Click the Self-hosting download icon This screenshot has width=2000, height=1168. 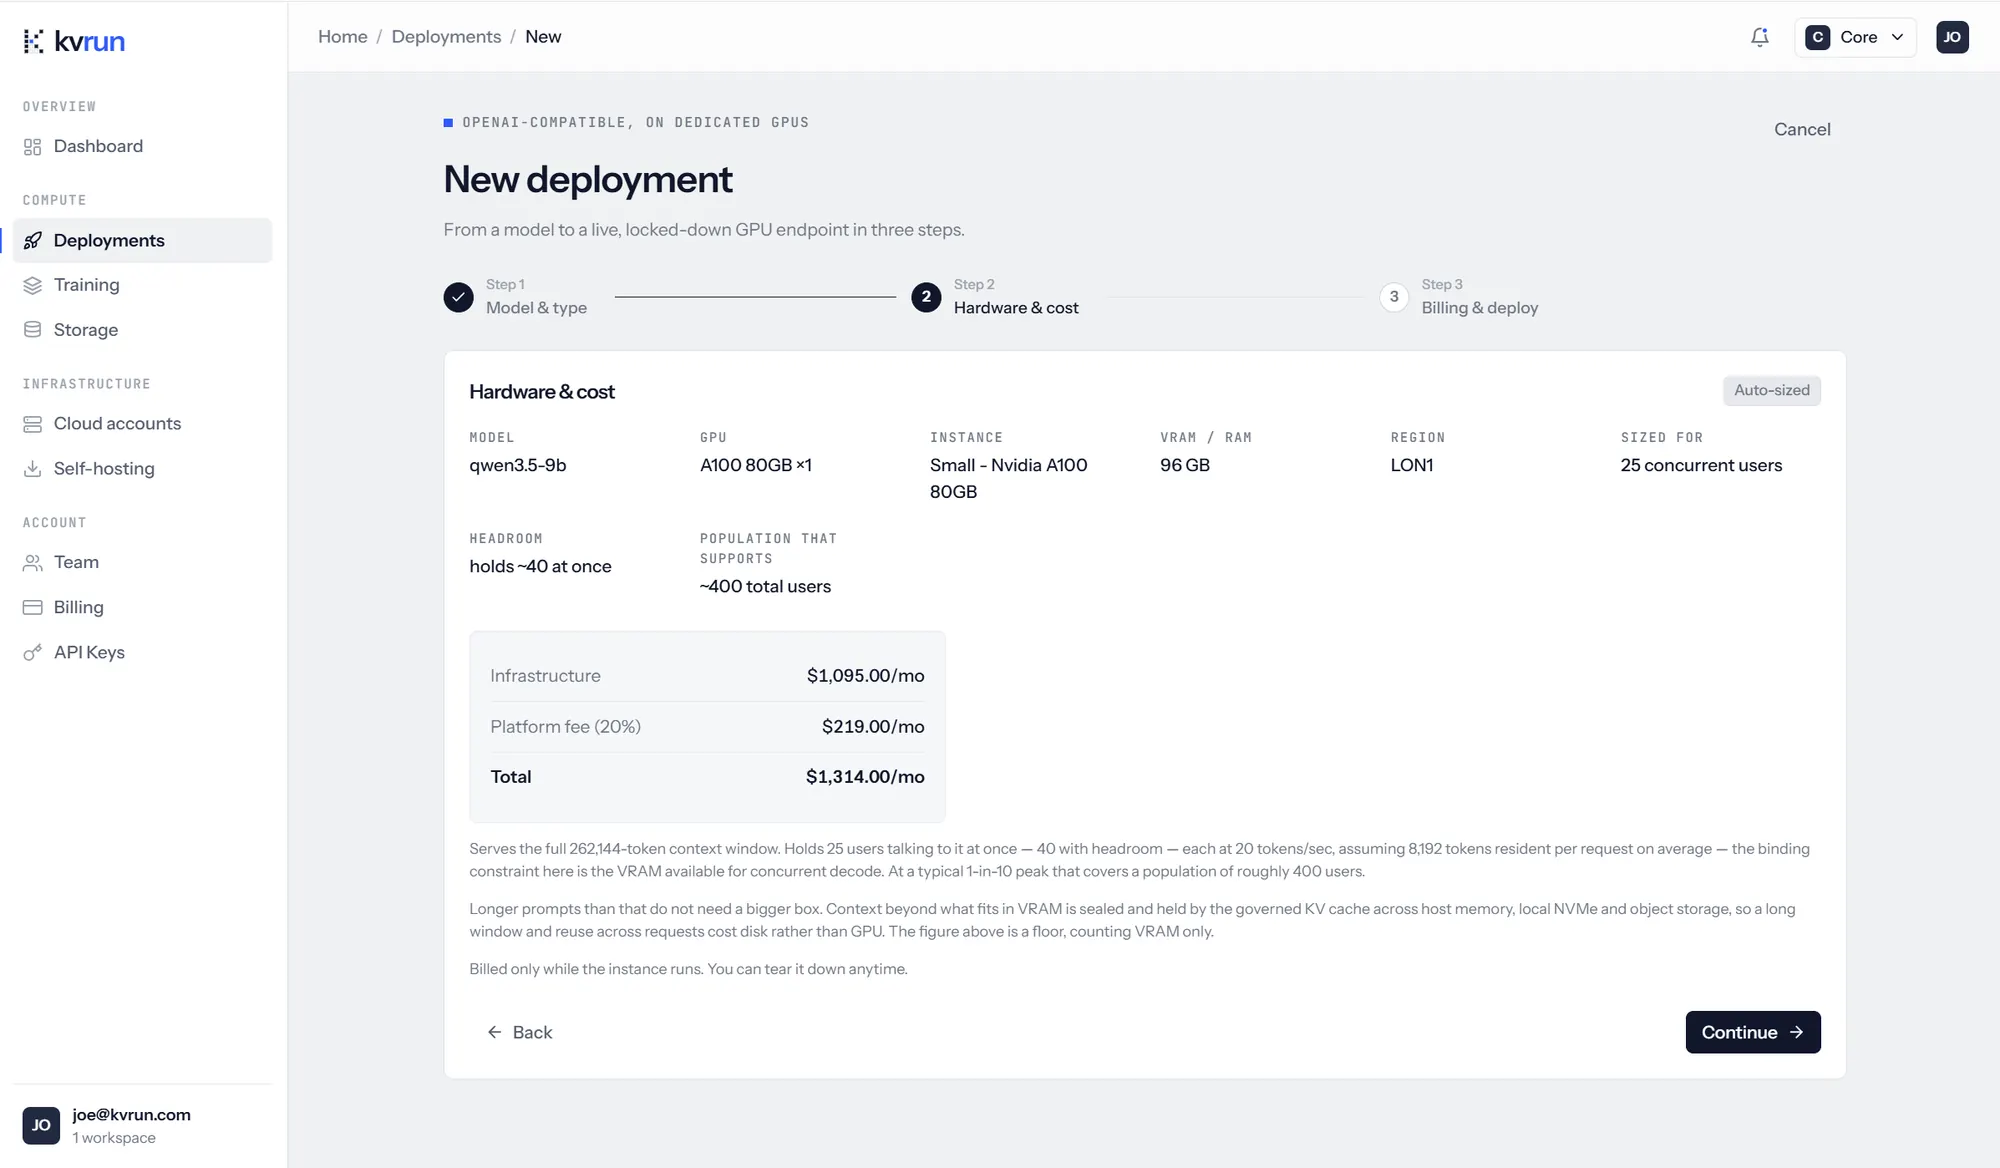click(x=33, y=469)
